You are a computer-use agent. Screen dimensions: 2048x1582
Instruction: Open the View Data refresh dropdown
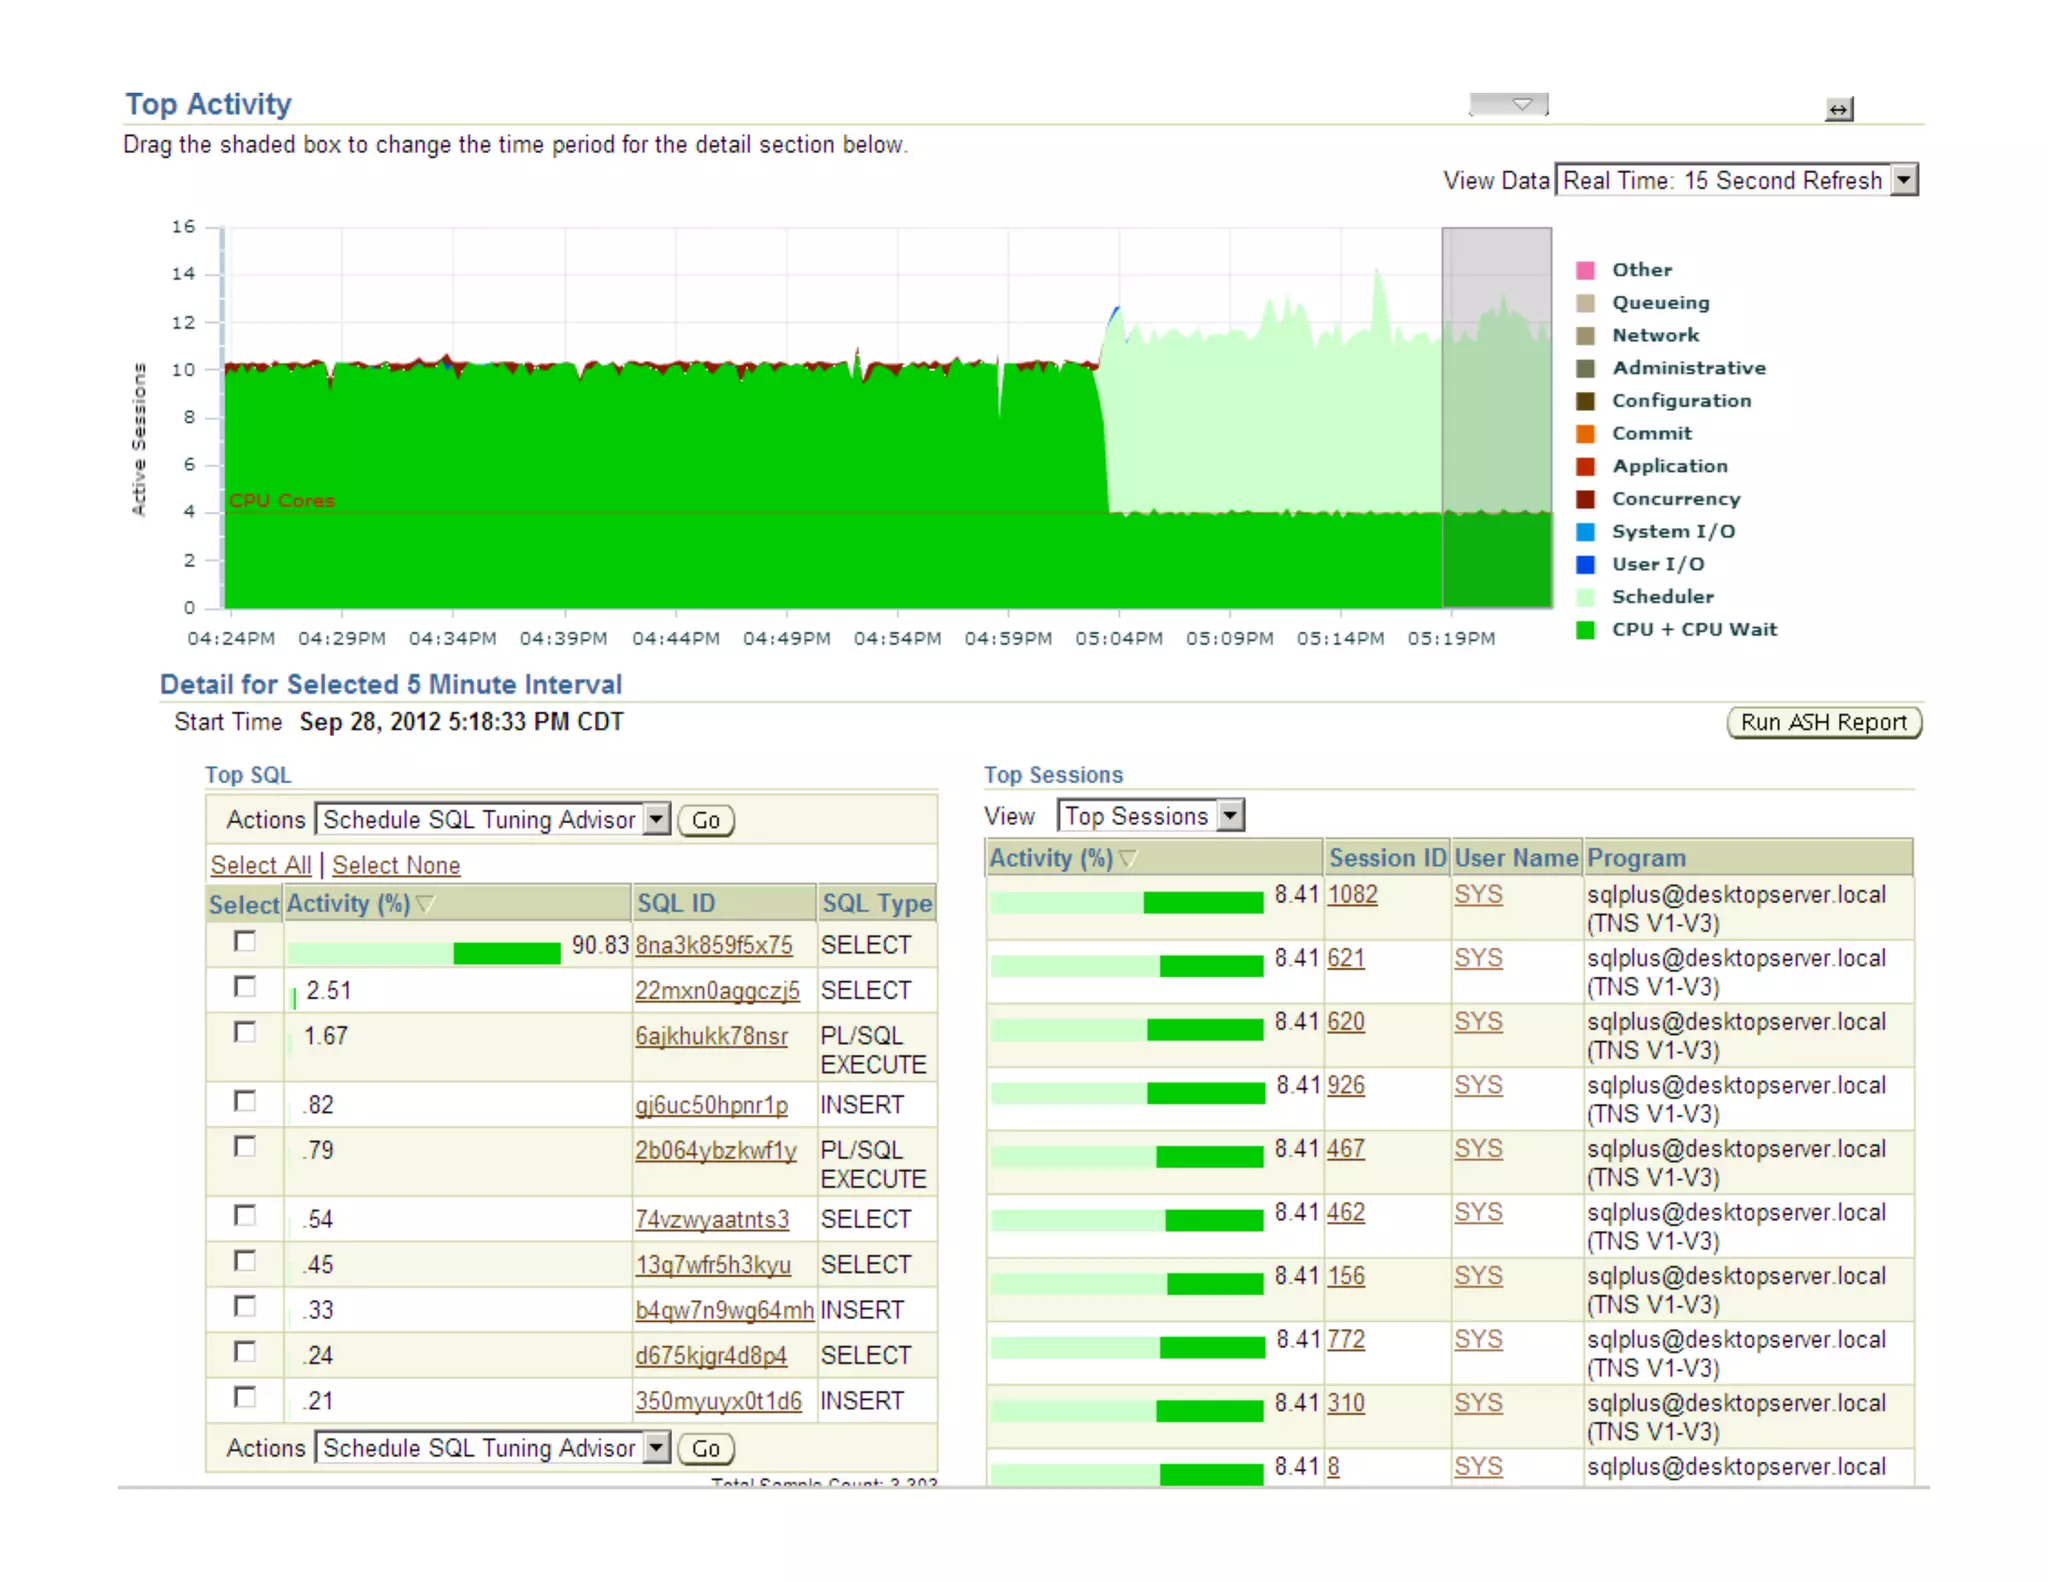(1904, 180)
